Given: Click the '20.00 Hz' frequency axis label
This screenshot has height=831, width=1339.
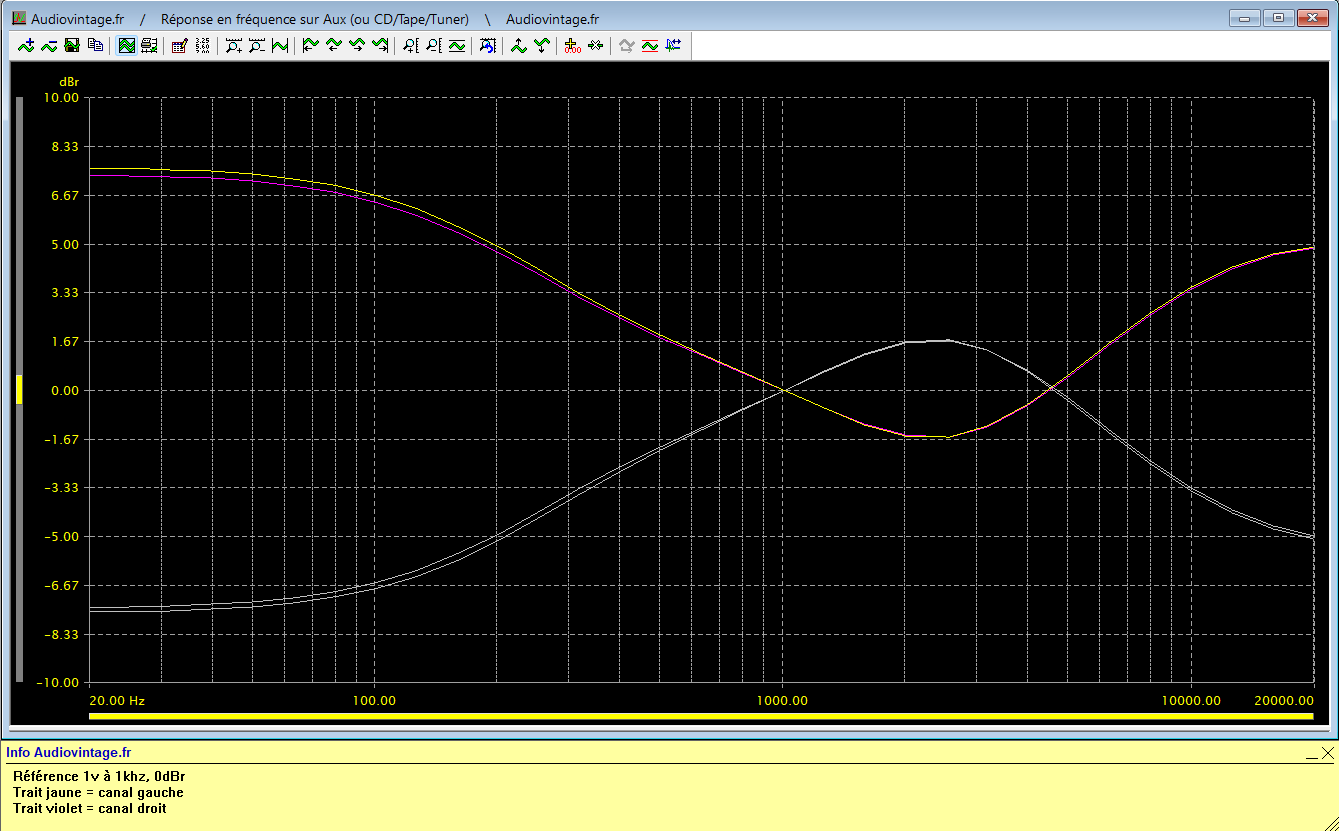Looking at the screenshot, I should click(x=118, y=701).
